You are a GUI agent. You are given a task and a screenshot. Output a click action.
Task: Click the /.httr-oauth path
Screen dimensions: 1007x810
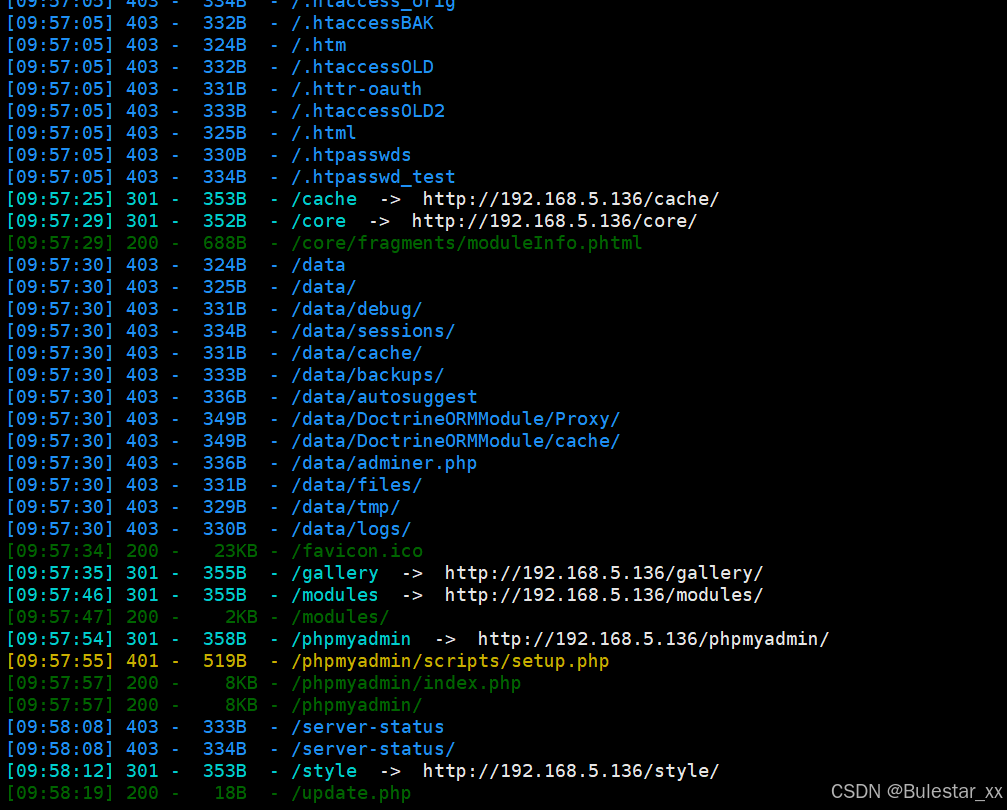(356, 89)
